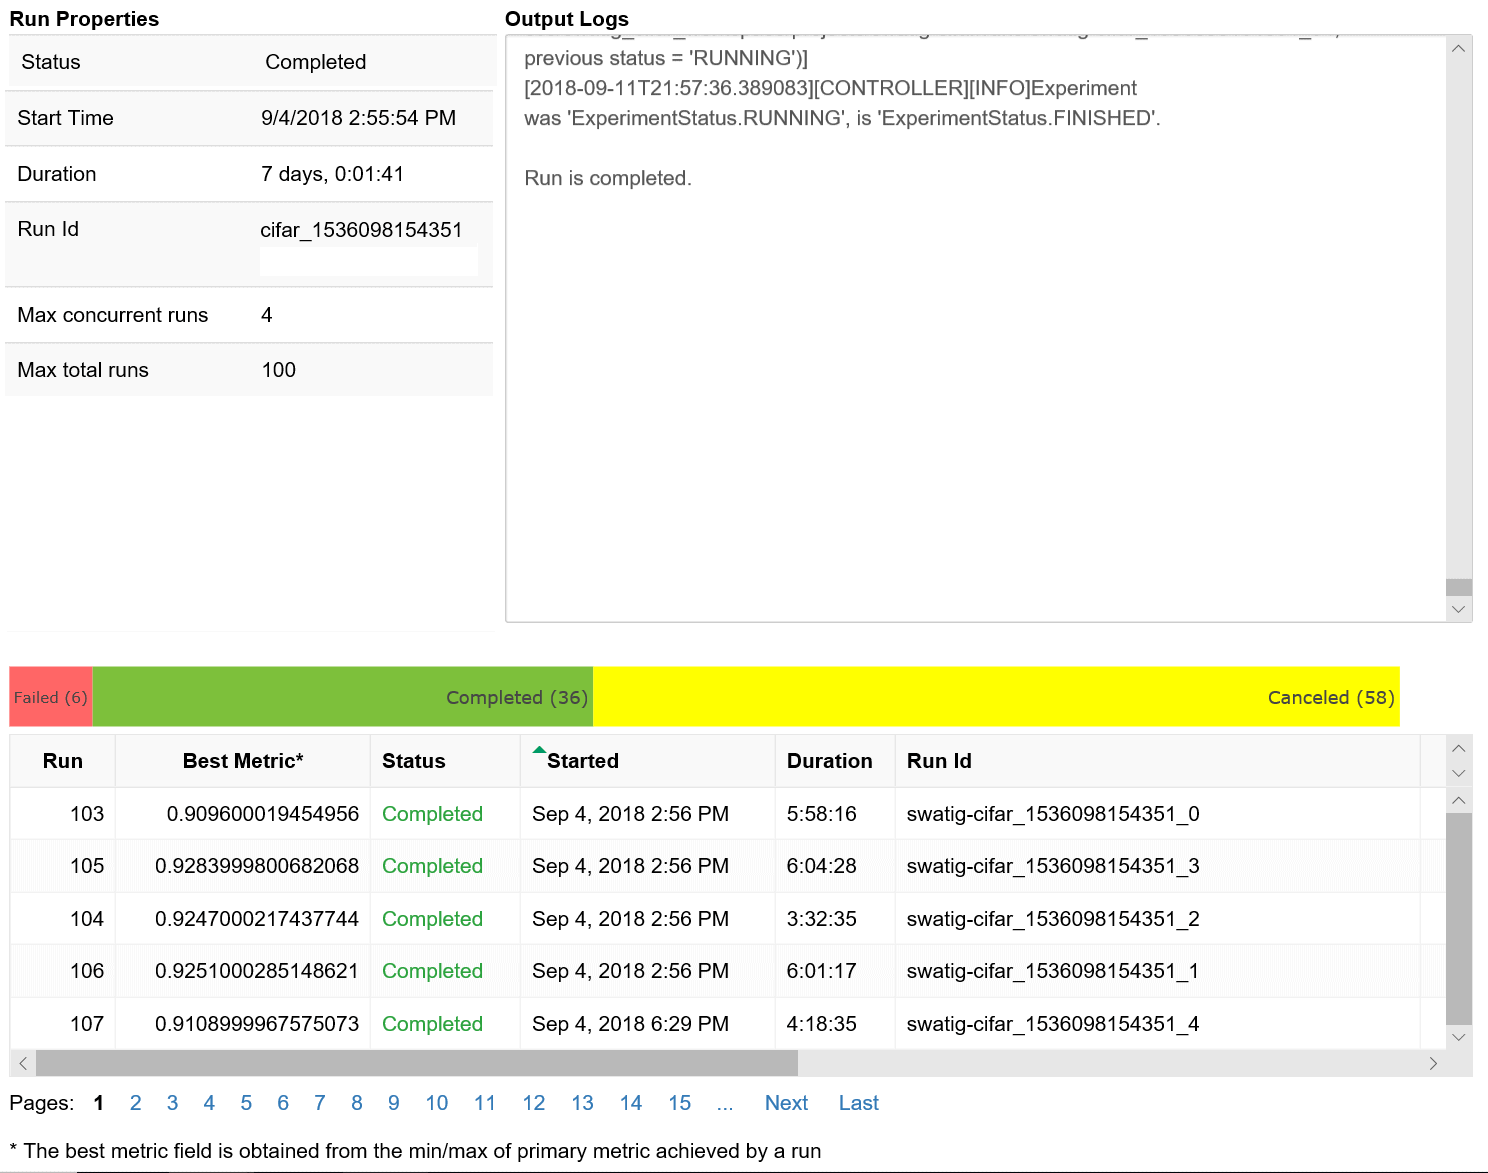The width and height of the screenshot is (1488, 1173).
Task: Click the Run Id input field below cifar_1536098154351
Action: [368, 260]
